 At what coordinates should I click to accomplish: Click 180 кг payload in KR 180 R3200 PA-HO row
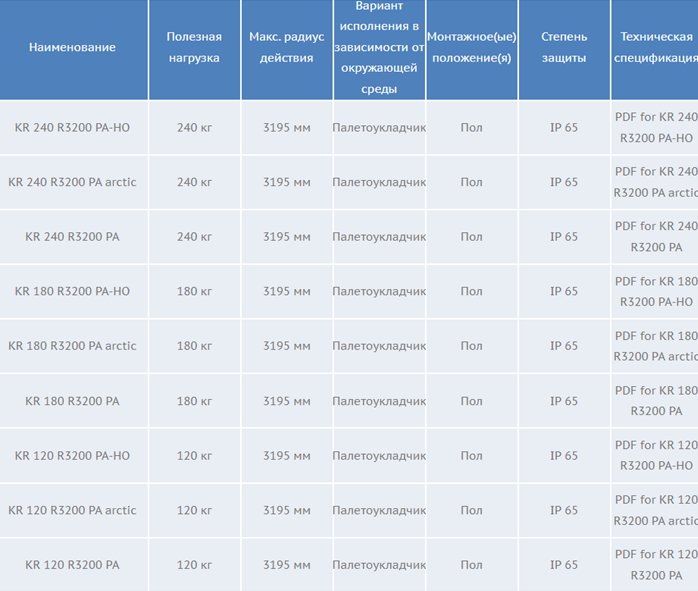(x=194, y=292)
